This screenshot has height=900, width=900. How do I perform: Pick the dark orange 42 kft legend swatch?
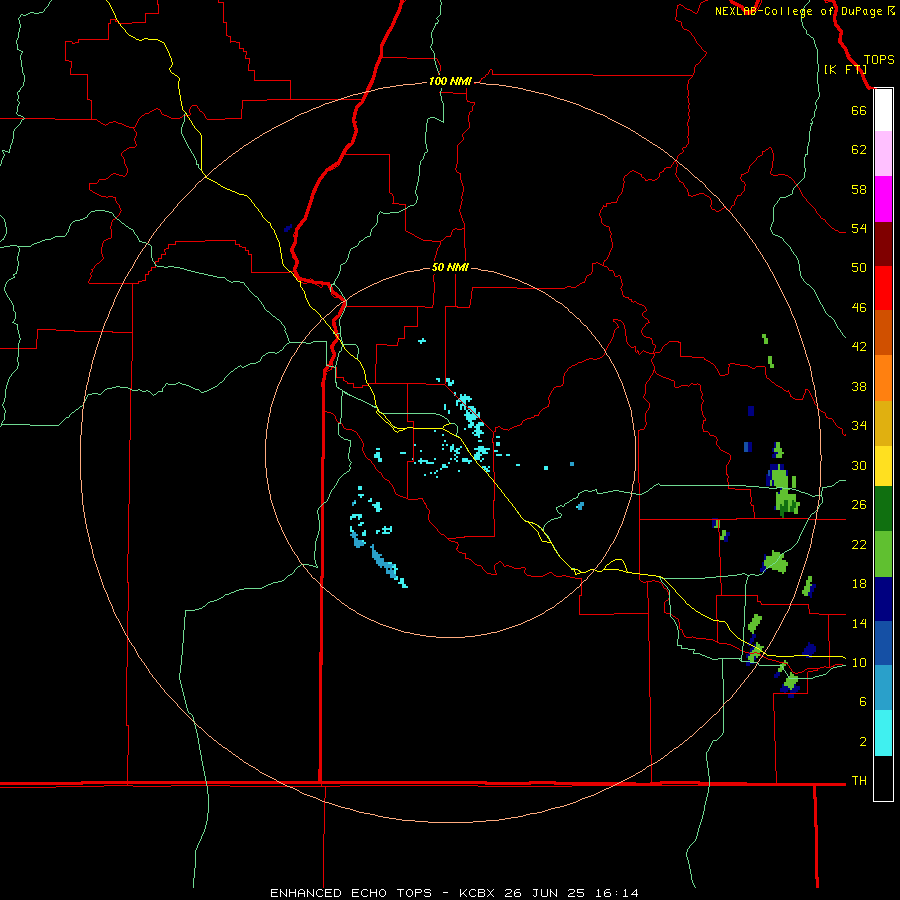click(x=883, y=333)
